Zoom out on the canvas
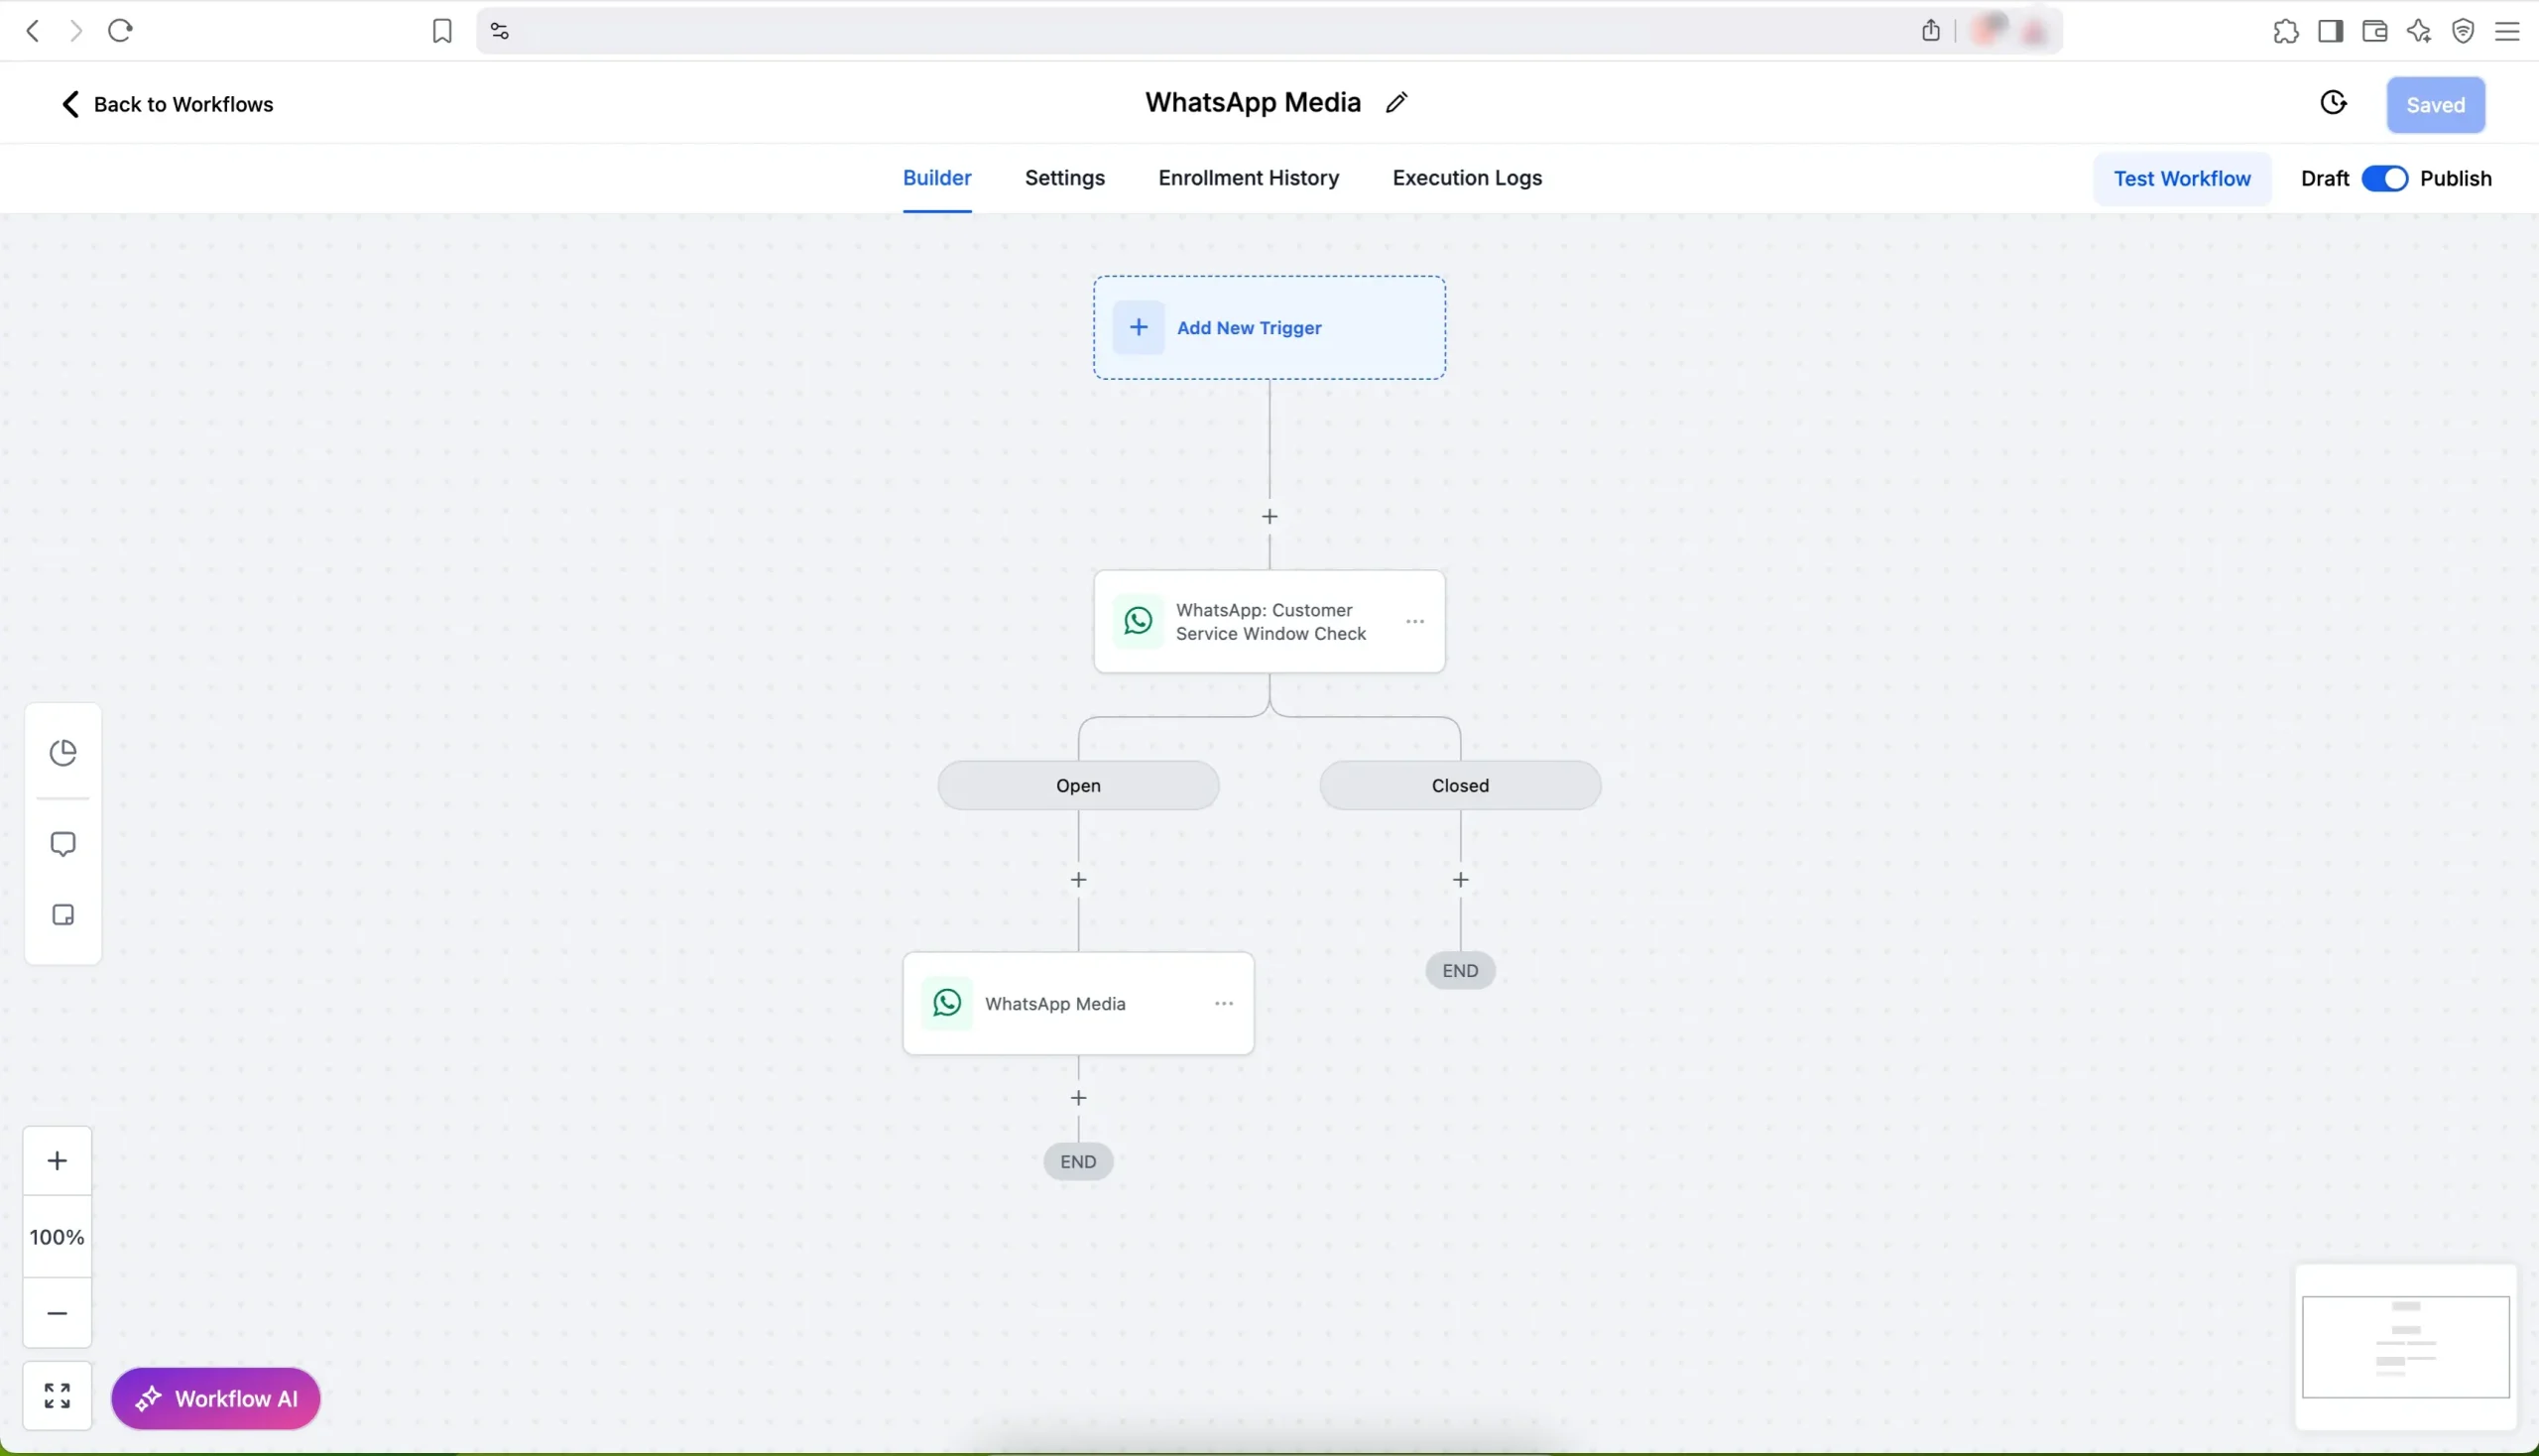 (58, 1314)
